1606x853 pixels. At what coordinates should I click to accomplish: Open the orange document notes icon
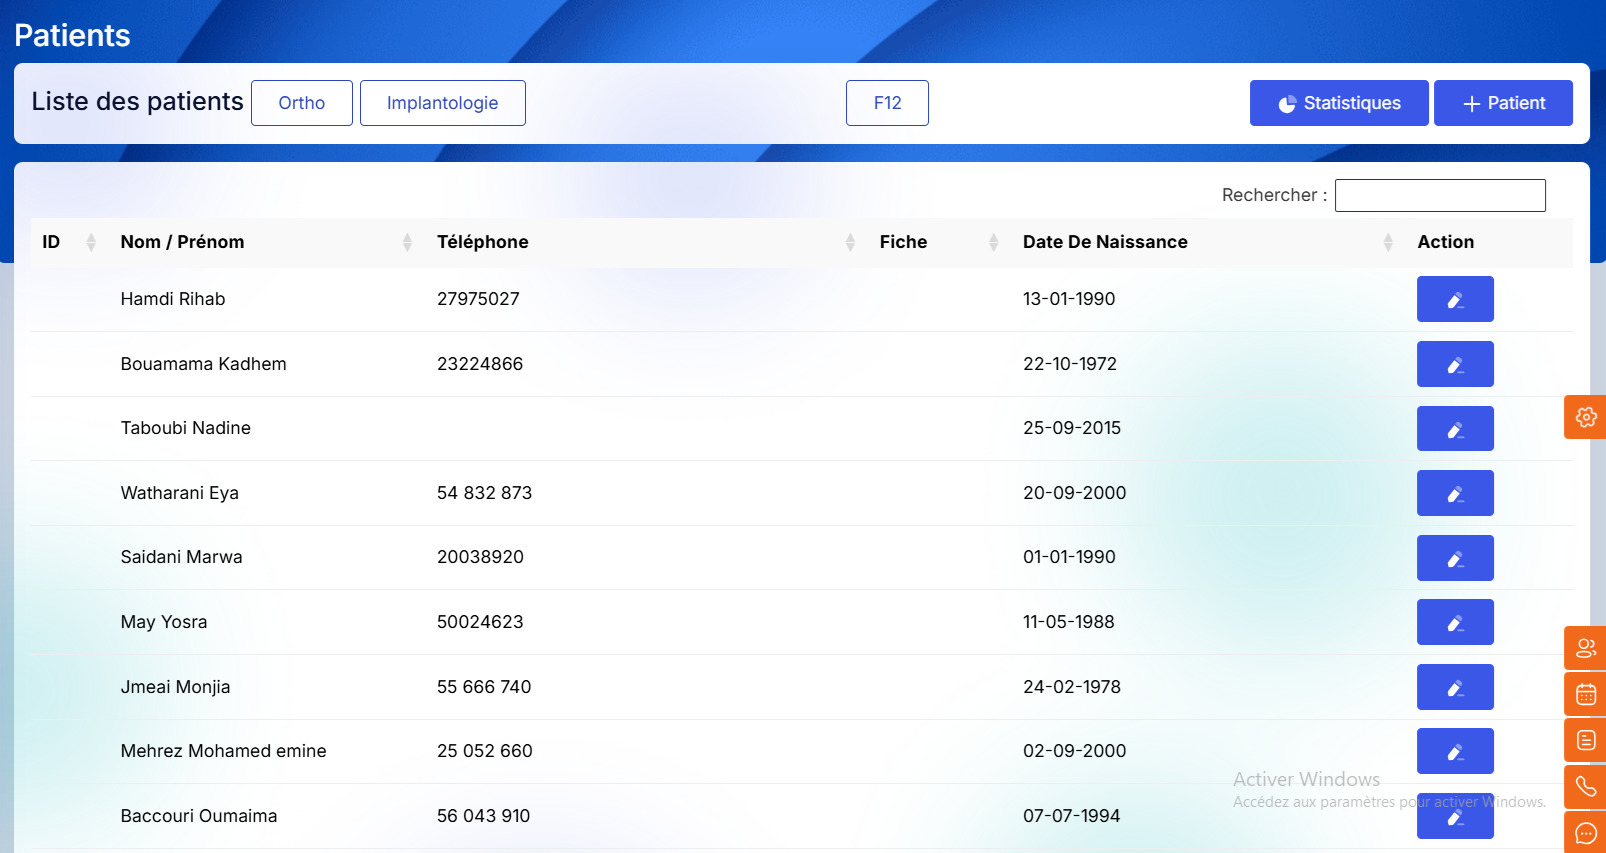tap(1585, 740)
